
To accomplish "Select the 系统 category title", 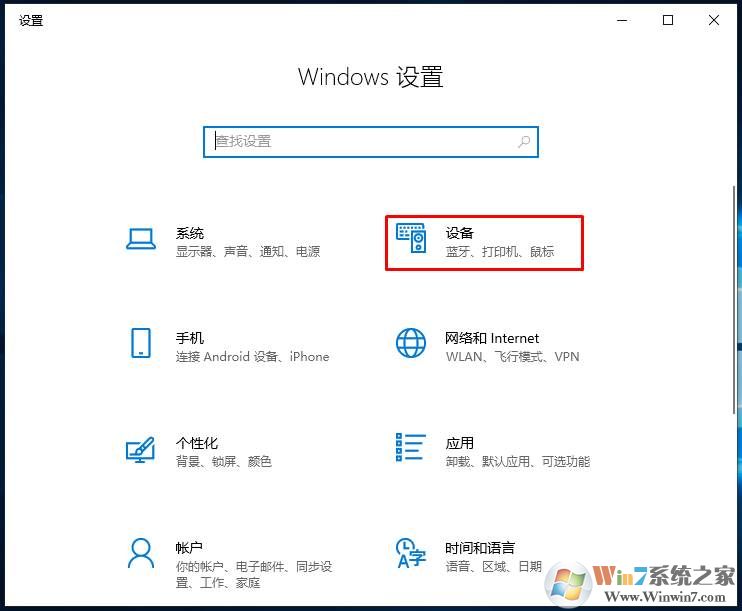I will point(190,233).
